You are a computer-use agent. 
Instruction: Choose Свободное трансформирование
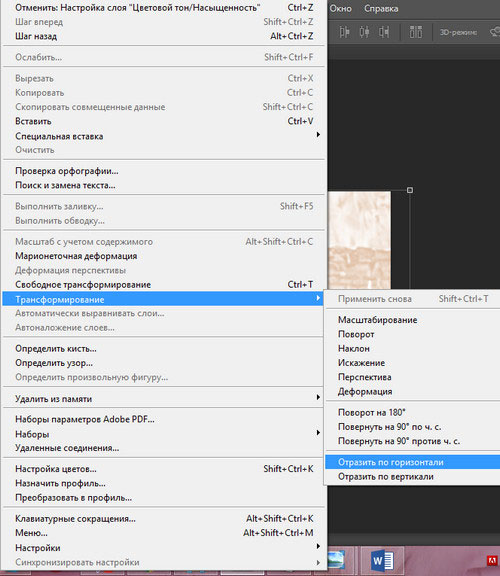(x=164, y=285)
